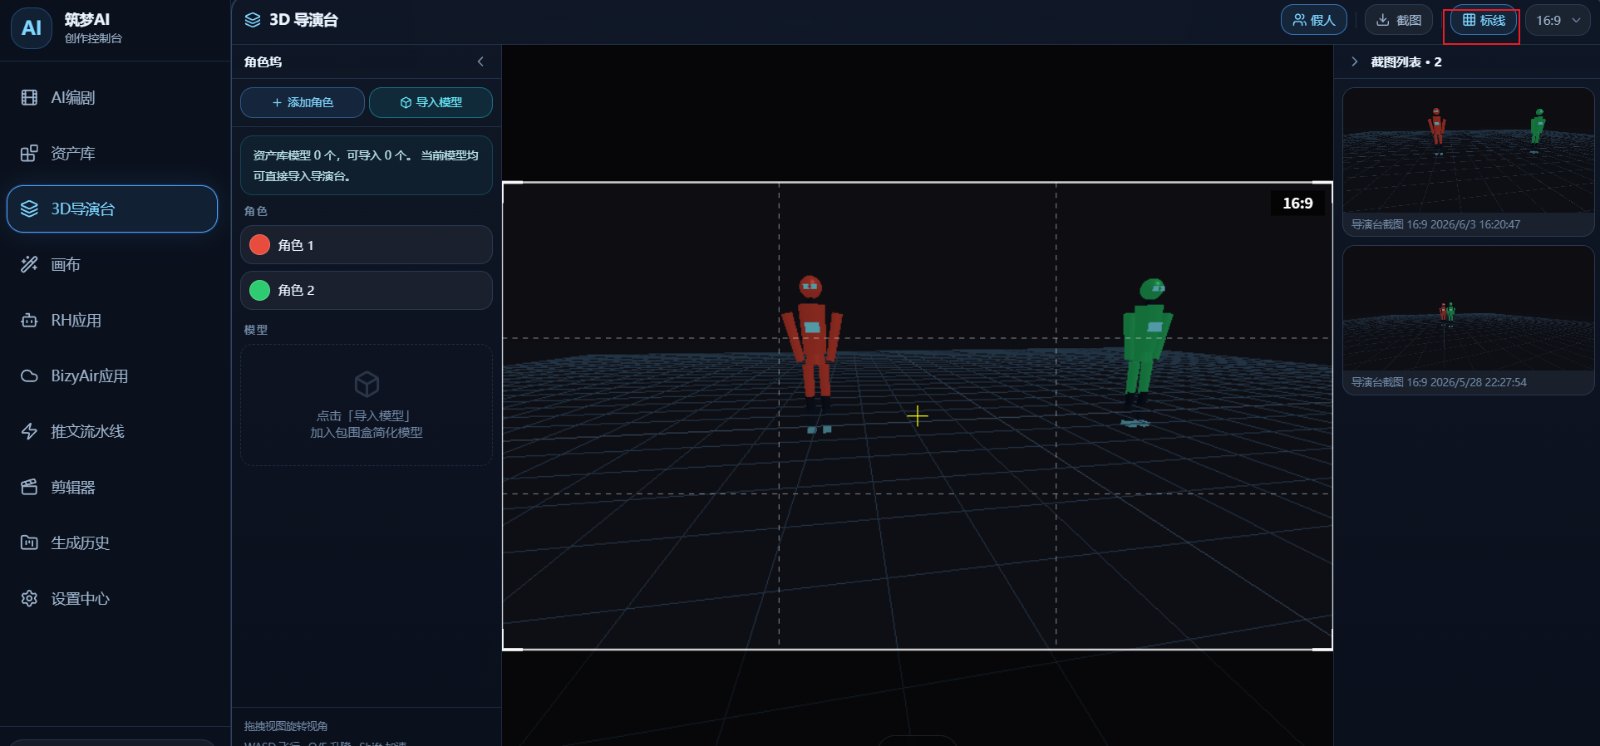The height and width of the screenshot is (746, 1600).
Task: Click 添加角色 button
Action: coord(302,103)
